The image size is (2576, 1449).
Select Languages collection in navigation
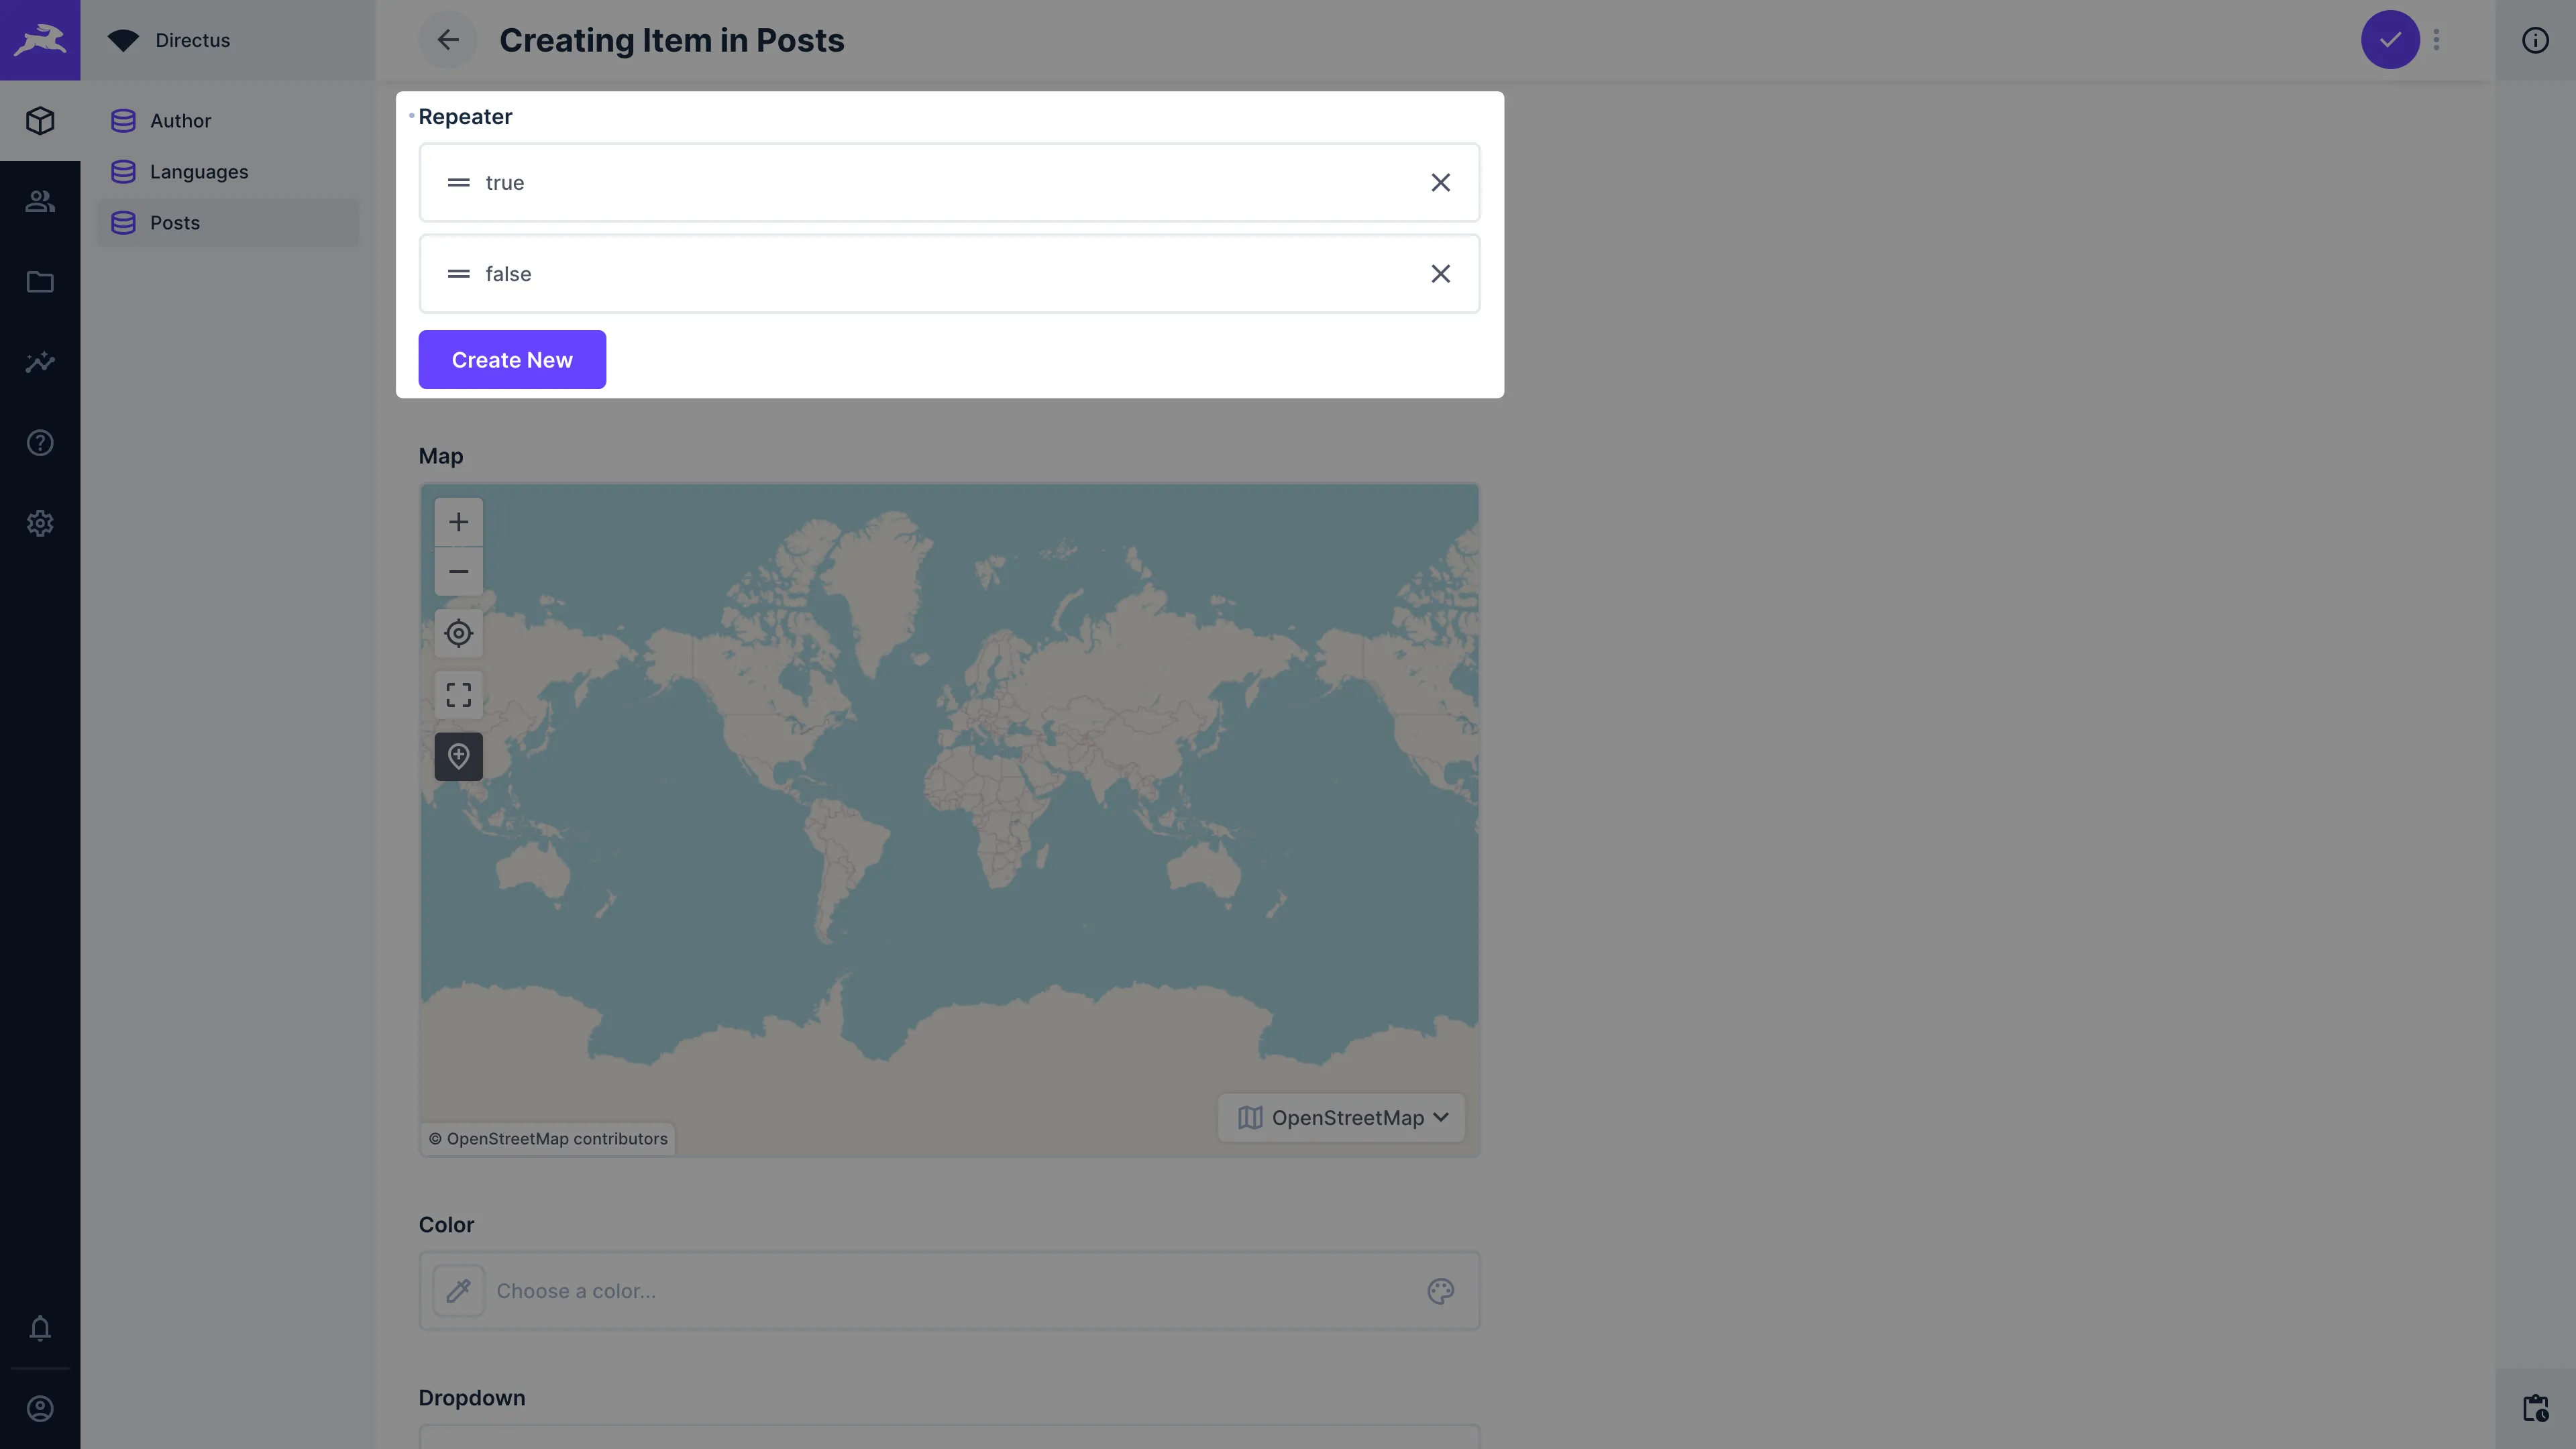click(198, 172)
